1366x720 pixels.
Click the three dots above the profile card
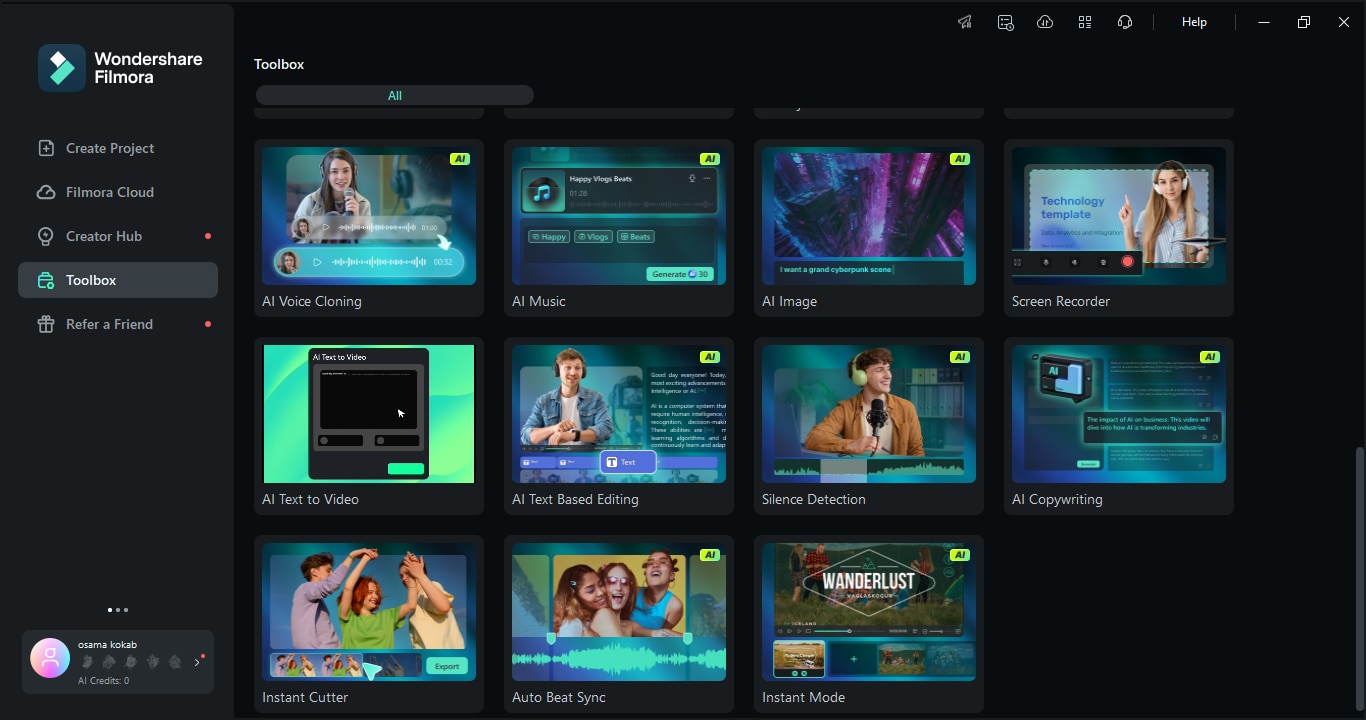point(118,610)
